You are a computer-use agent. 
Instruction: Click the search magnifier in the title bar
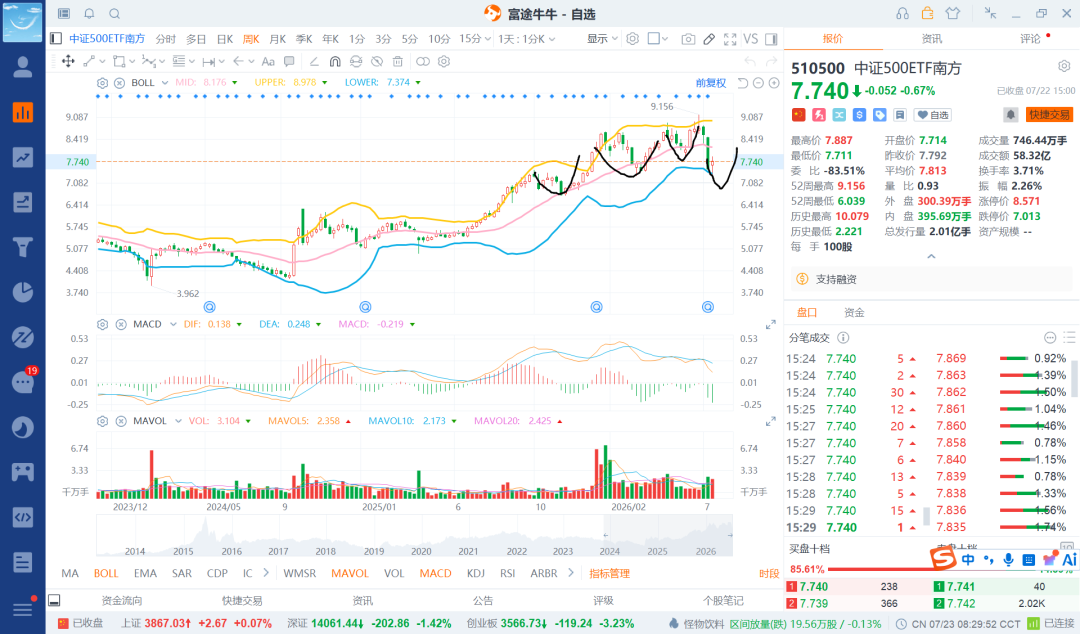(114, 14)
